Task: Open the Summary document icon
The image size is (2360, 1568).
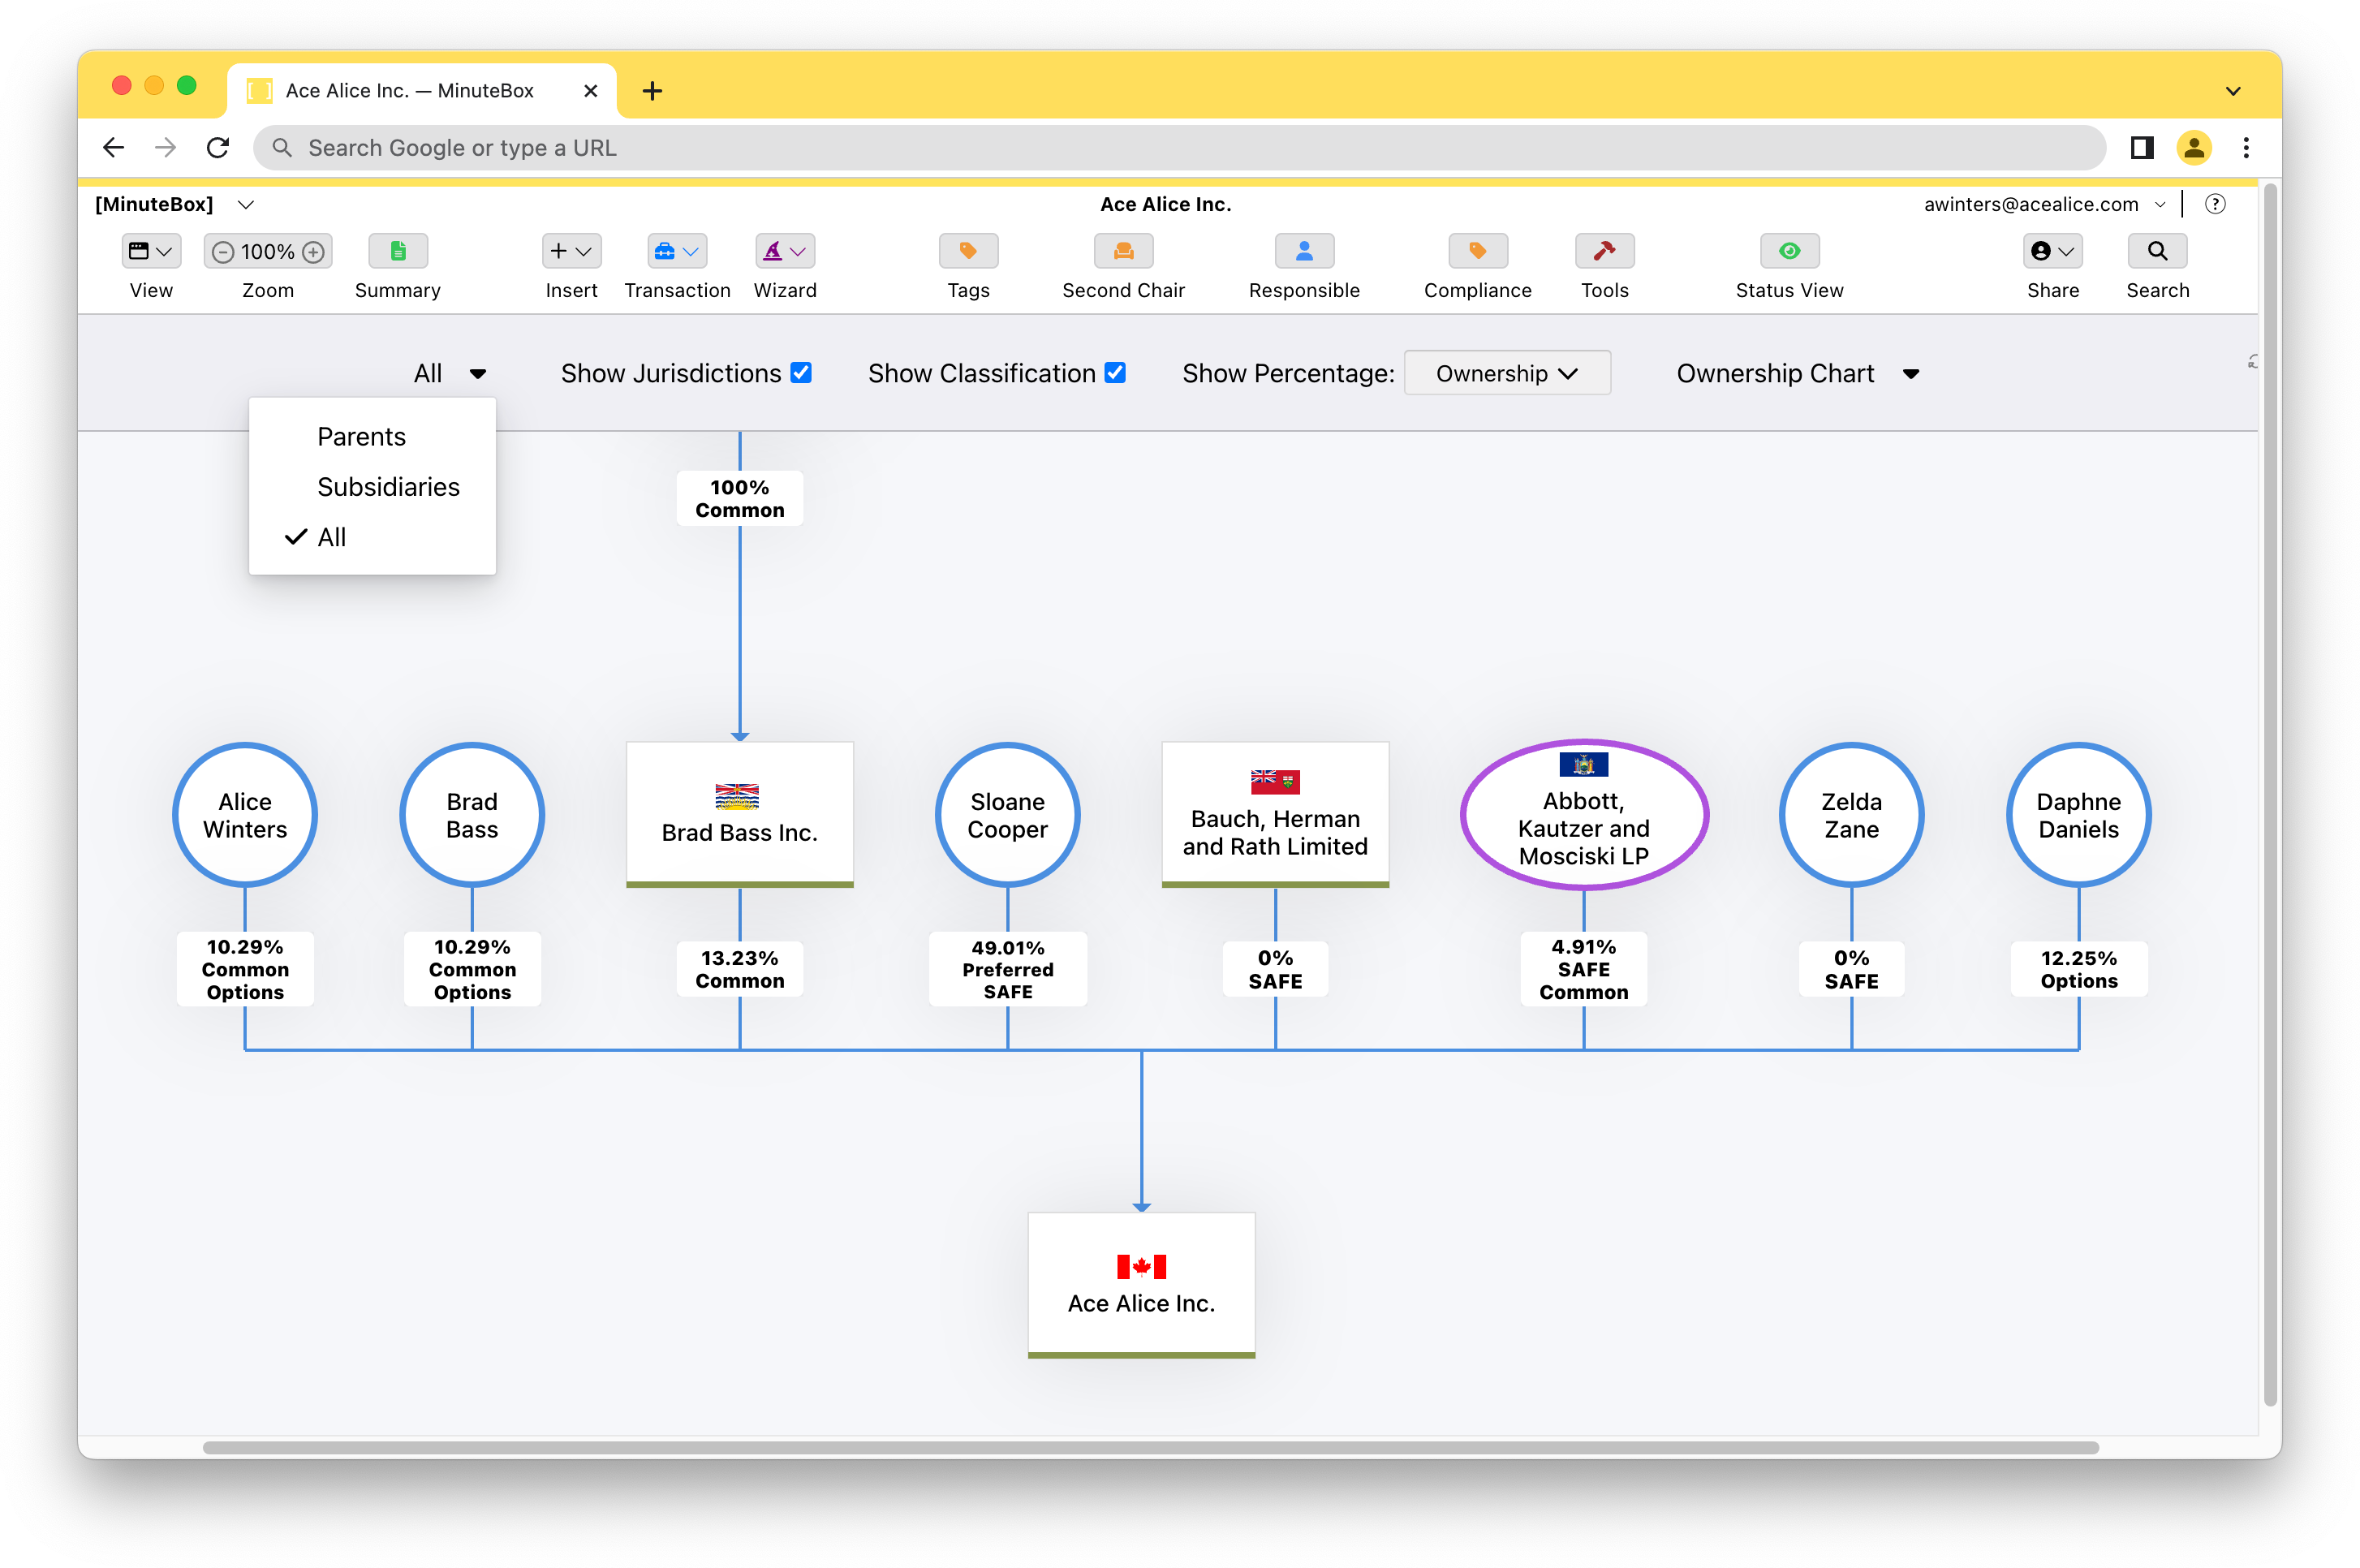Action: (397, 251)
